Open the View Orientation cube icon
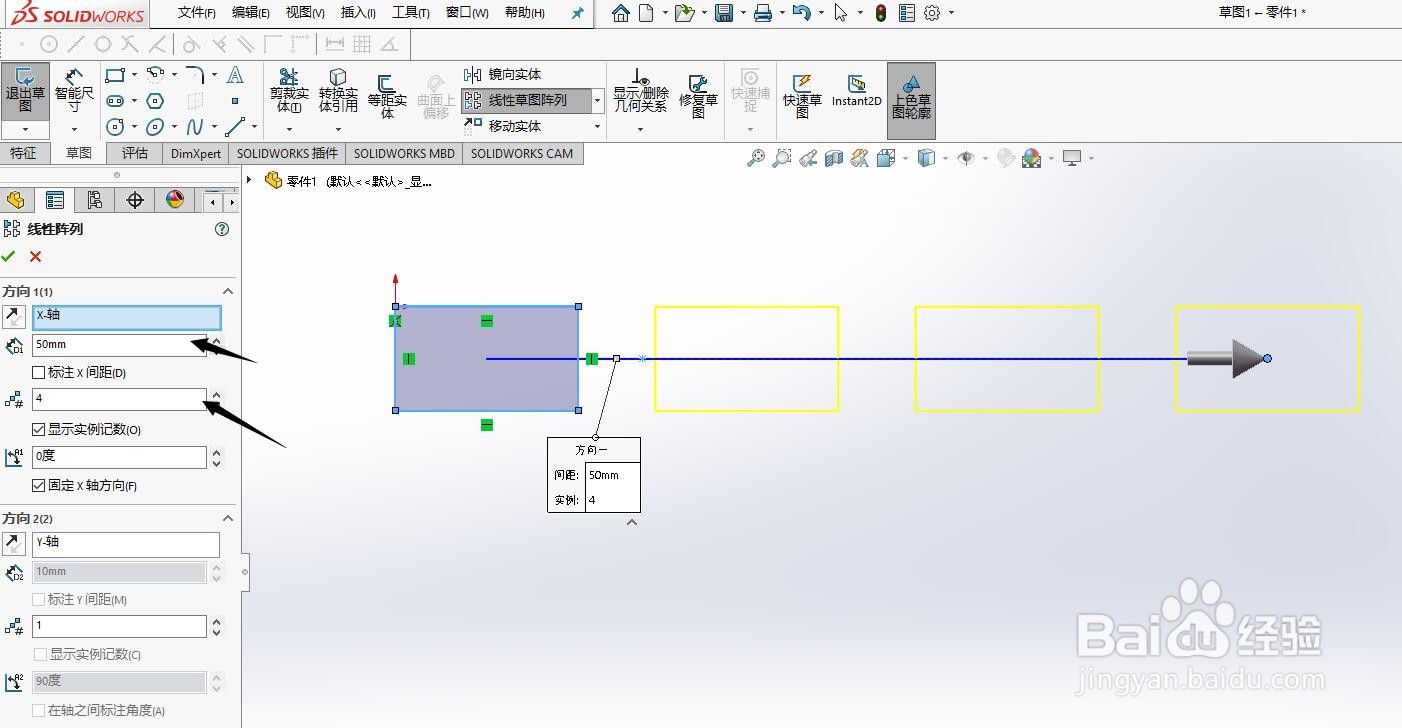This screenshot has width=1402, height=728. 886,158
